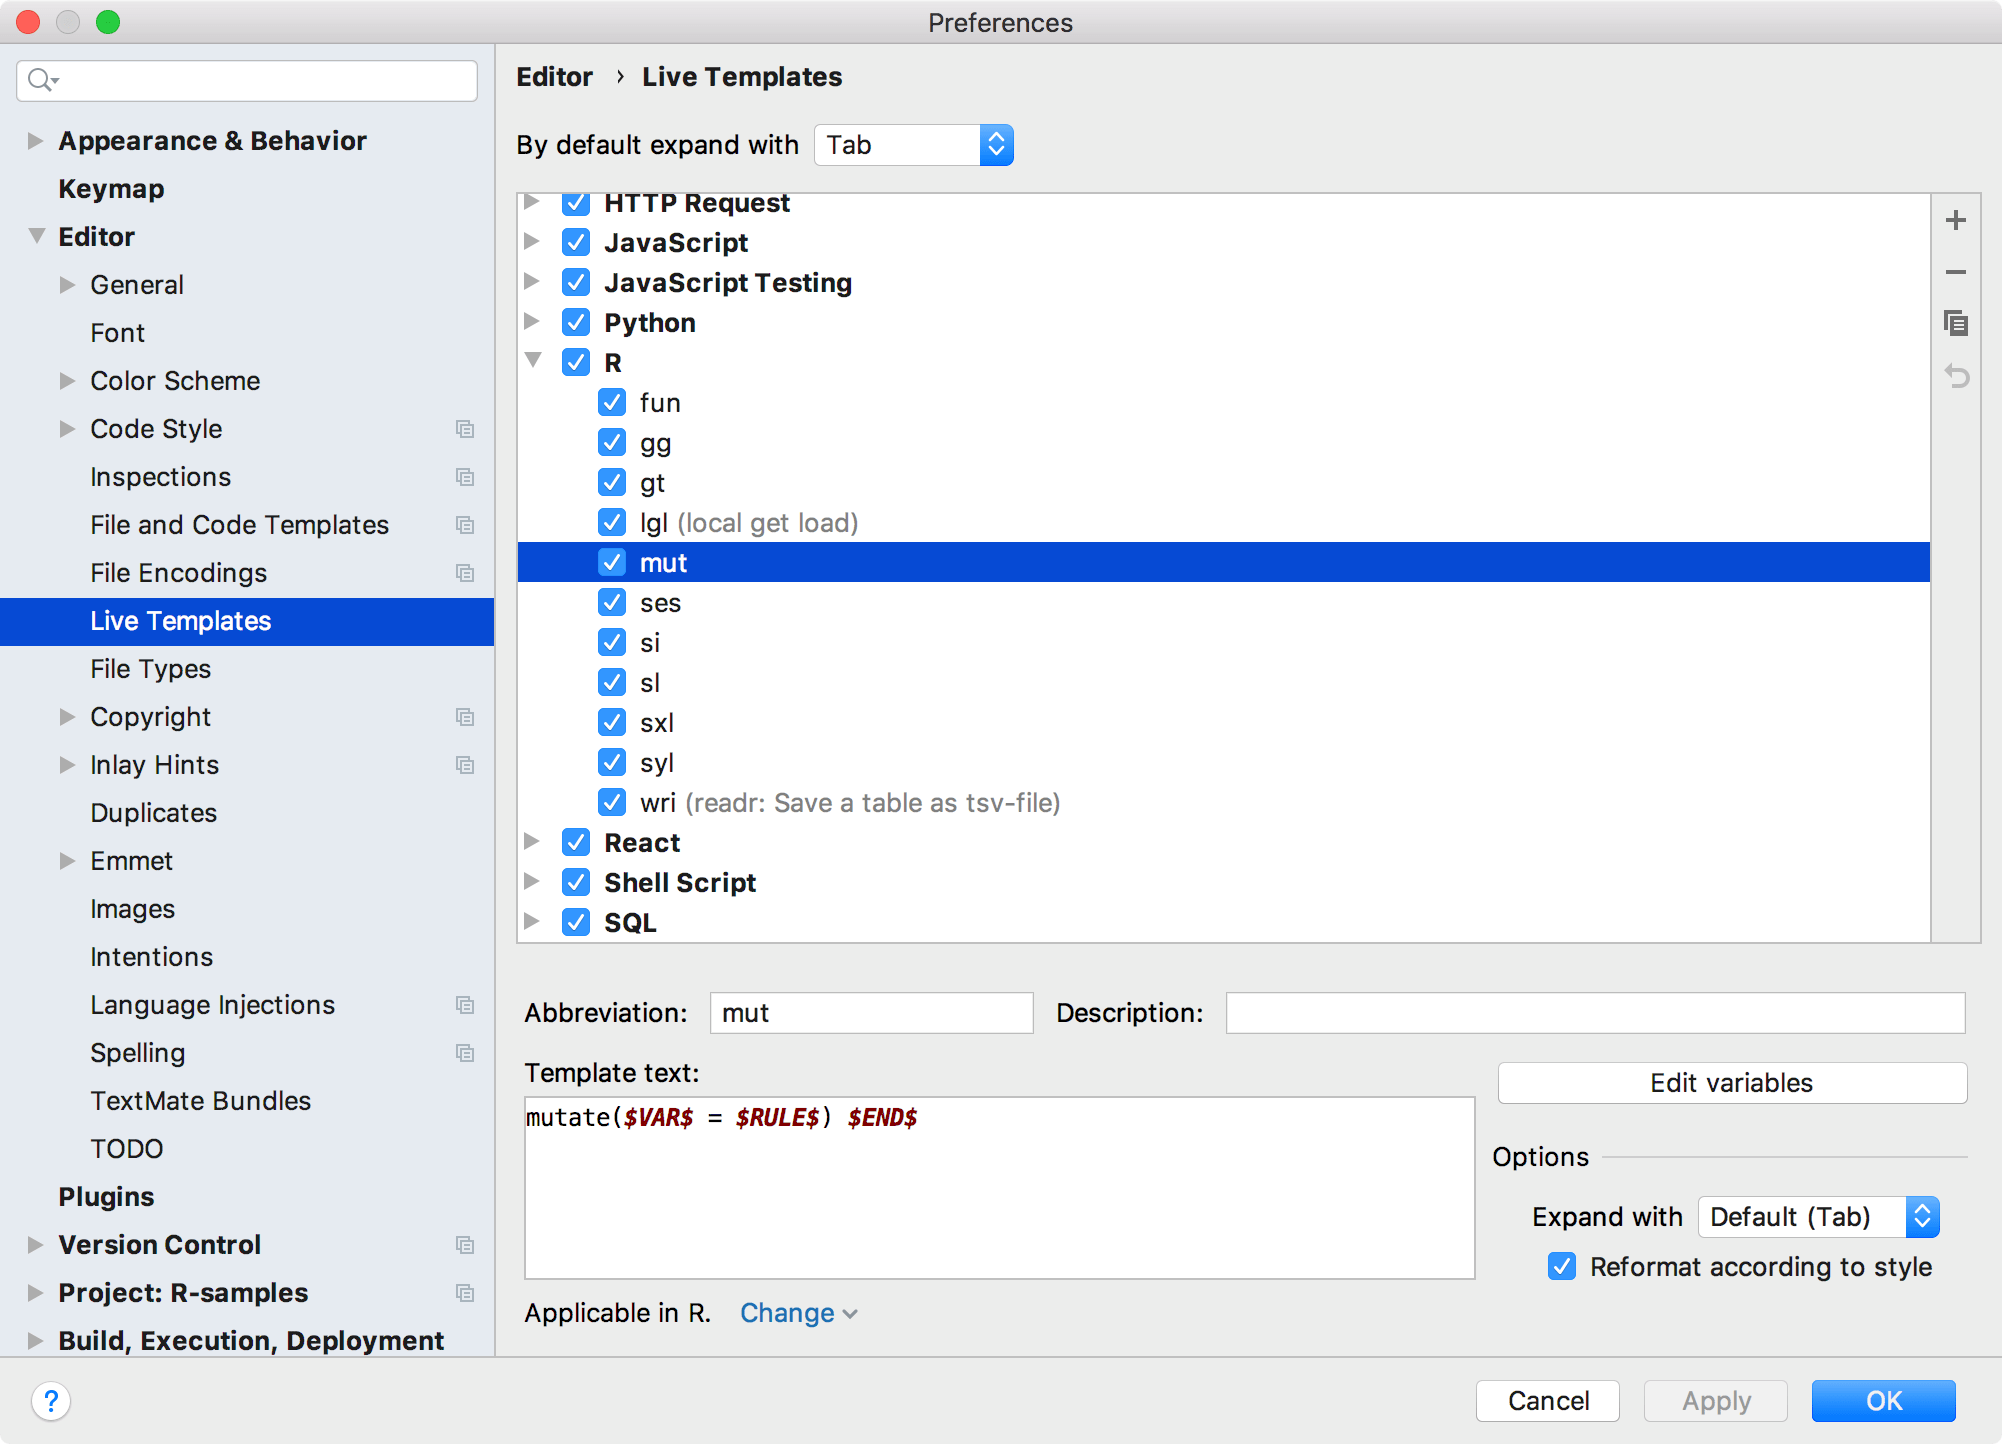Click the search field icon
The height and width of the screenshot is (1444, 2002).
coord(48,78)
